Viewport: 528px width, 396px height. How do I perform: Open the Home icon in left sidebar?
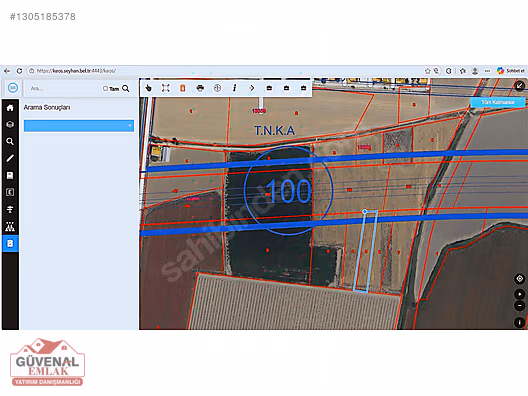point(10,108)
